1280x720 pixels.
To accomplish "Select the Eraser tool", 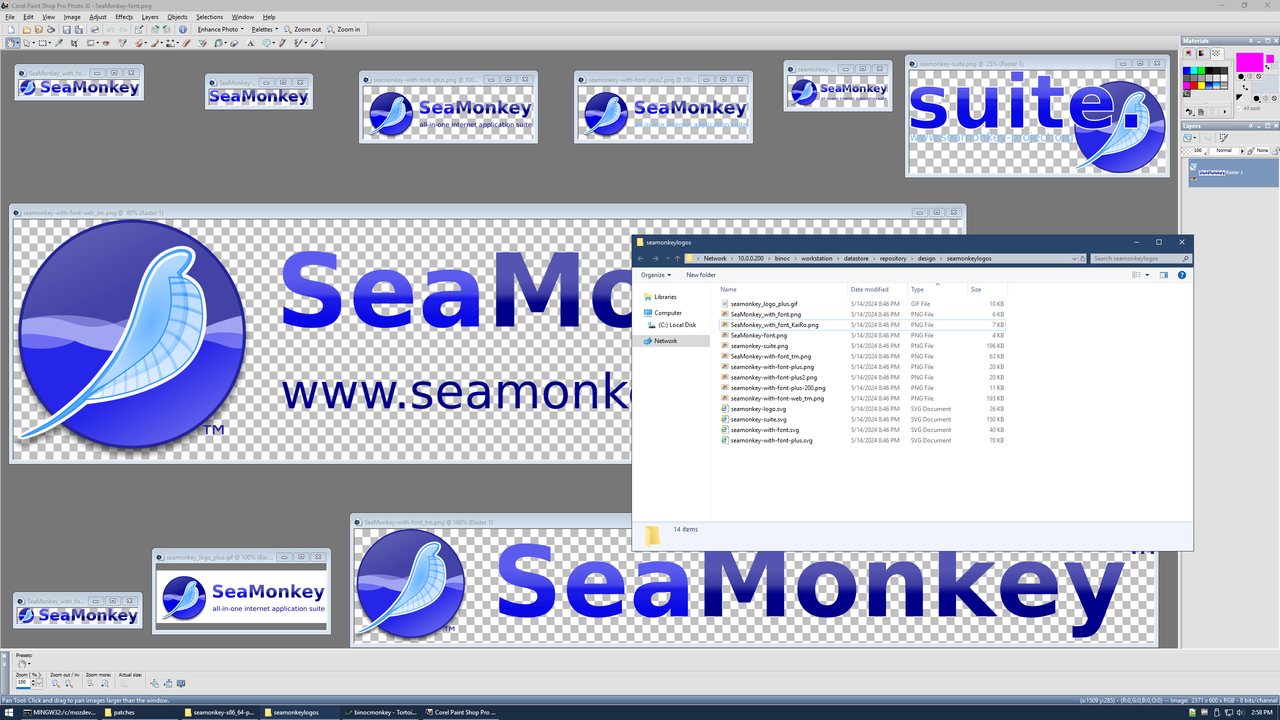I will coord(186,43).
